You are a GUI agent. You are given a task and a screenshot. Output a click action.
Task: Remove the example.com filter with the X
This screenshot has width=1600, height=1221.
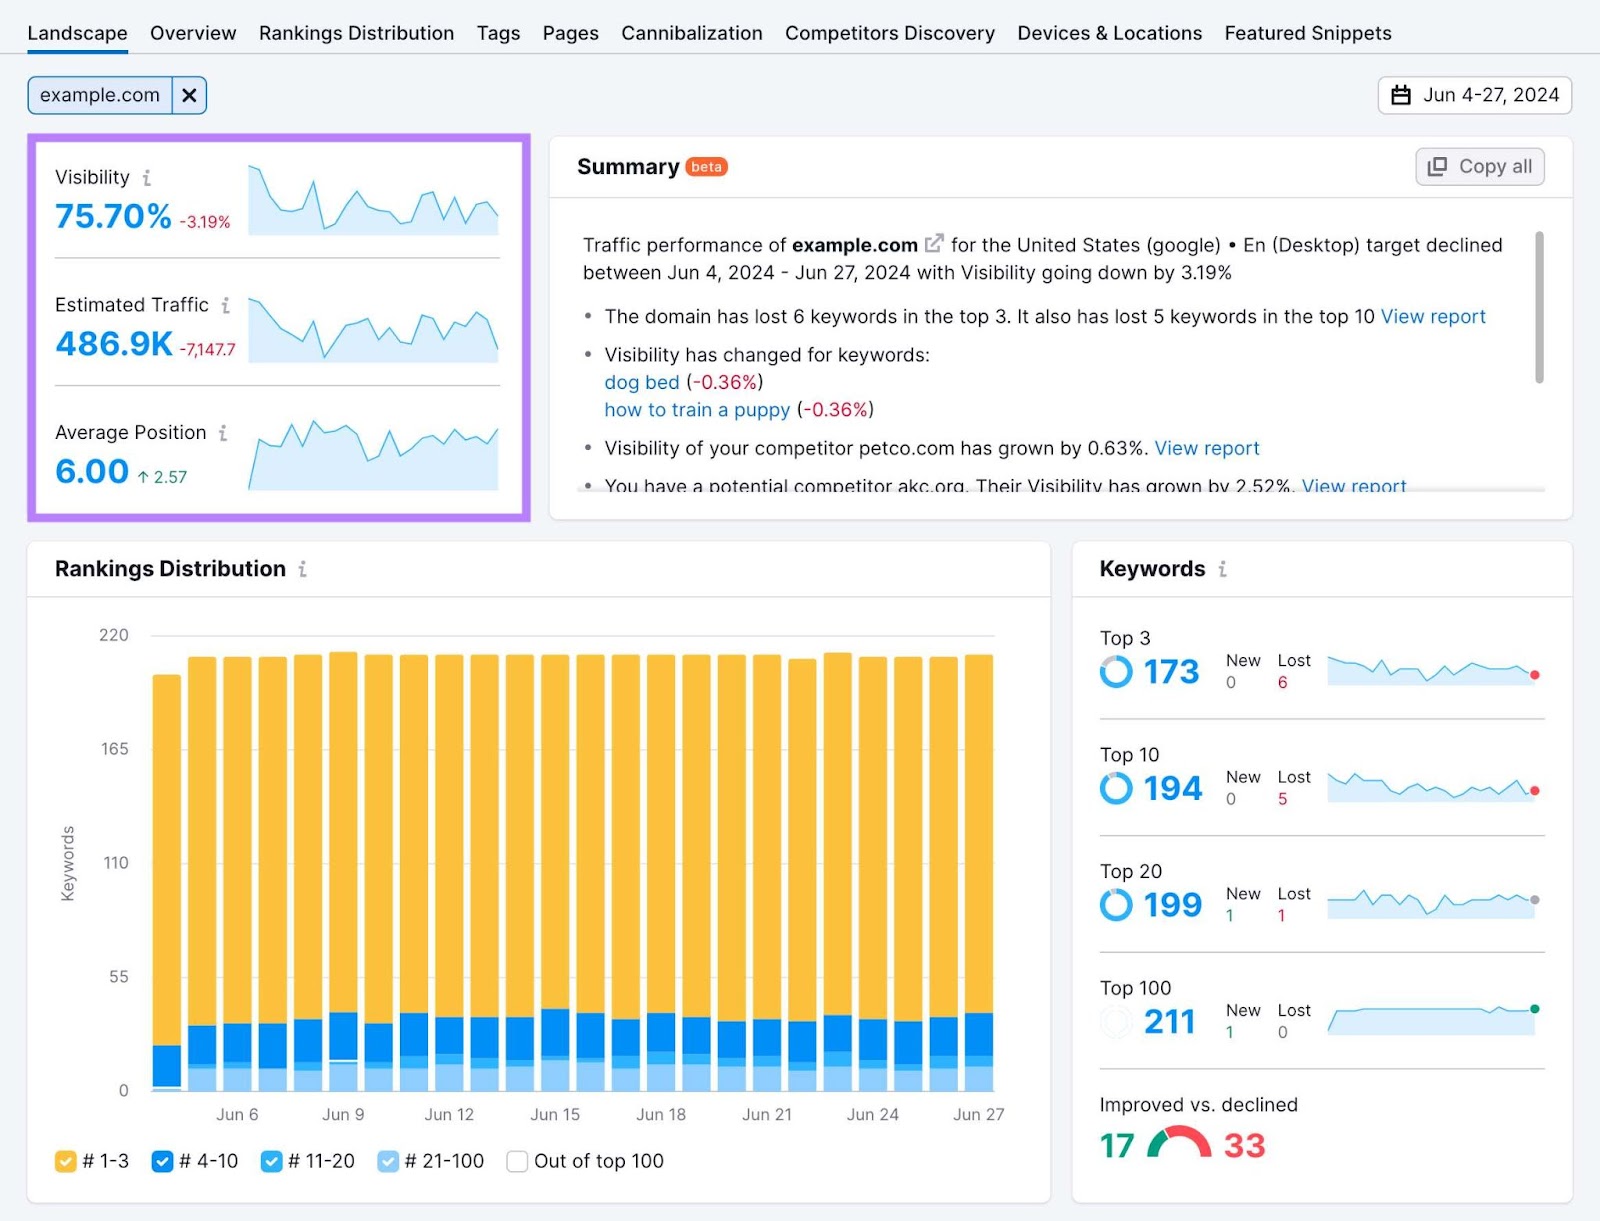189,95
